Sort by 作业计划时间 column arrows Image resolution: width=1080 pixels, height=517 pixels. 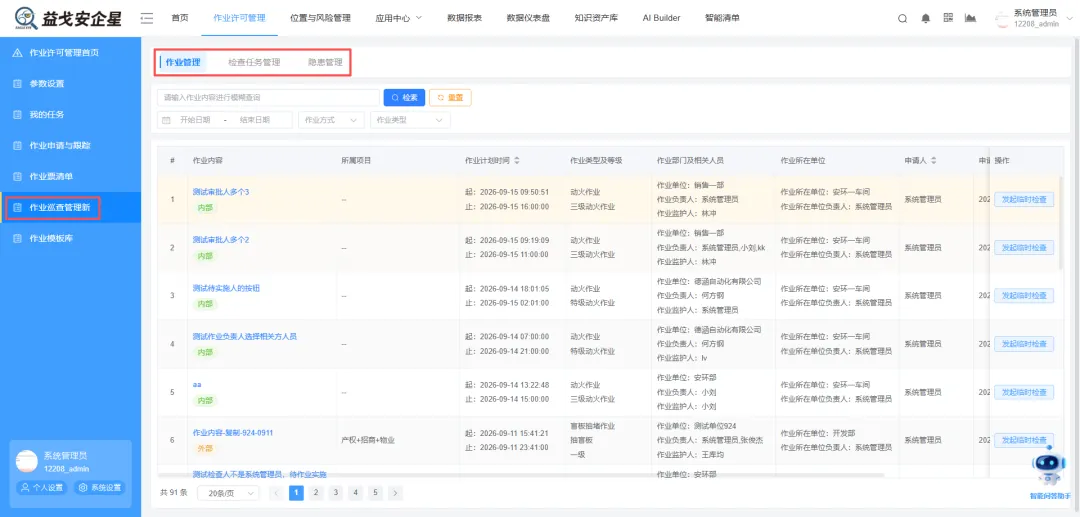pos(517,160)
